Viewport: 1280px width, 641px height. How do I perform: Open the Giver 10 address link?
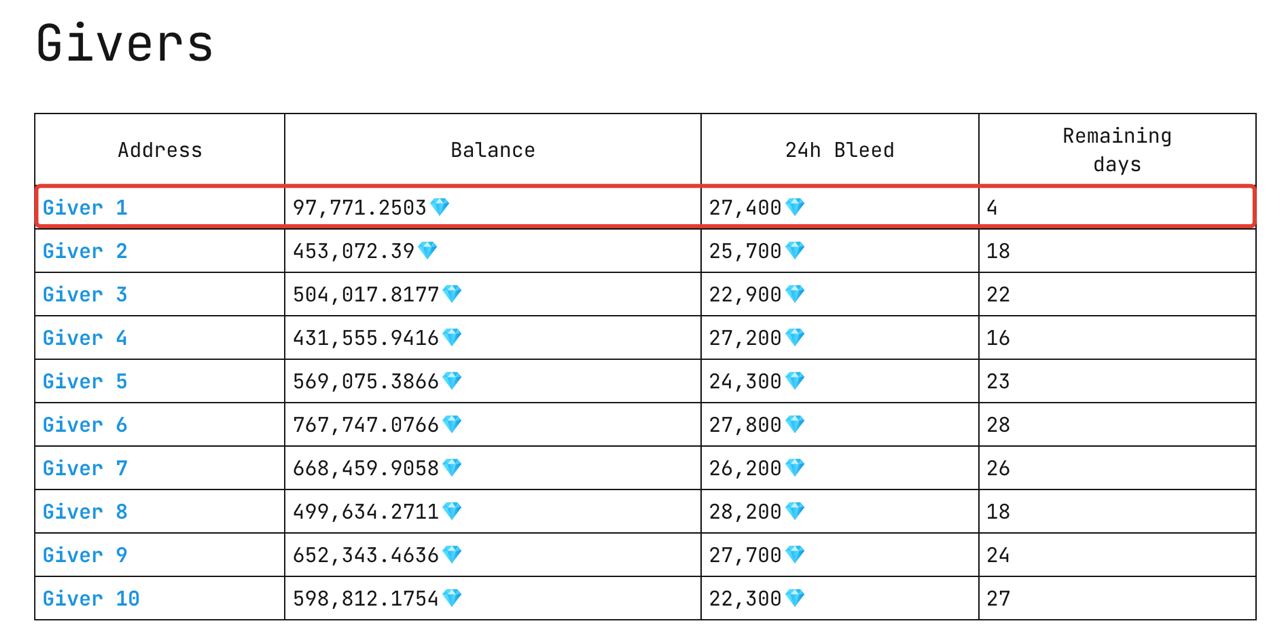[91, 599]
